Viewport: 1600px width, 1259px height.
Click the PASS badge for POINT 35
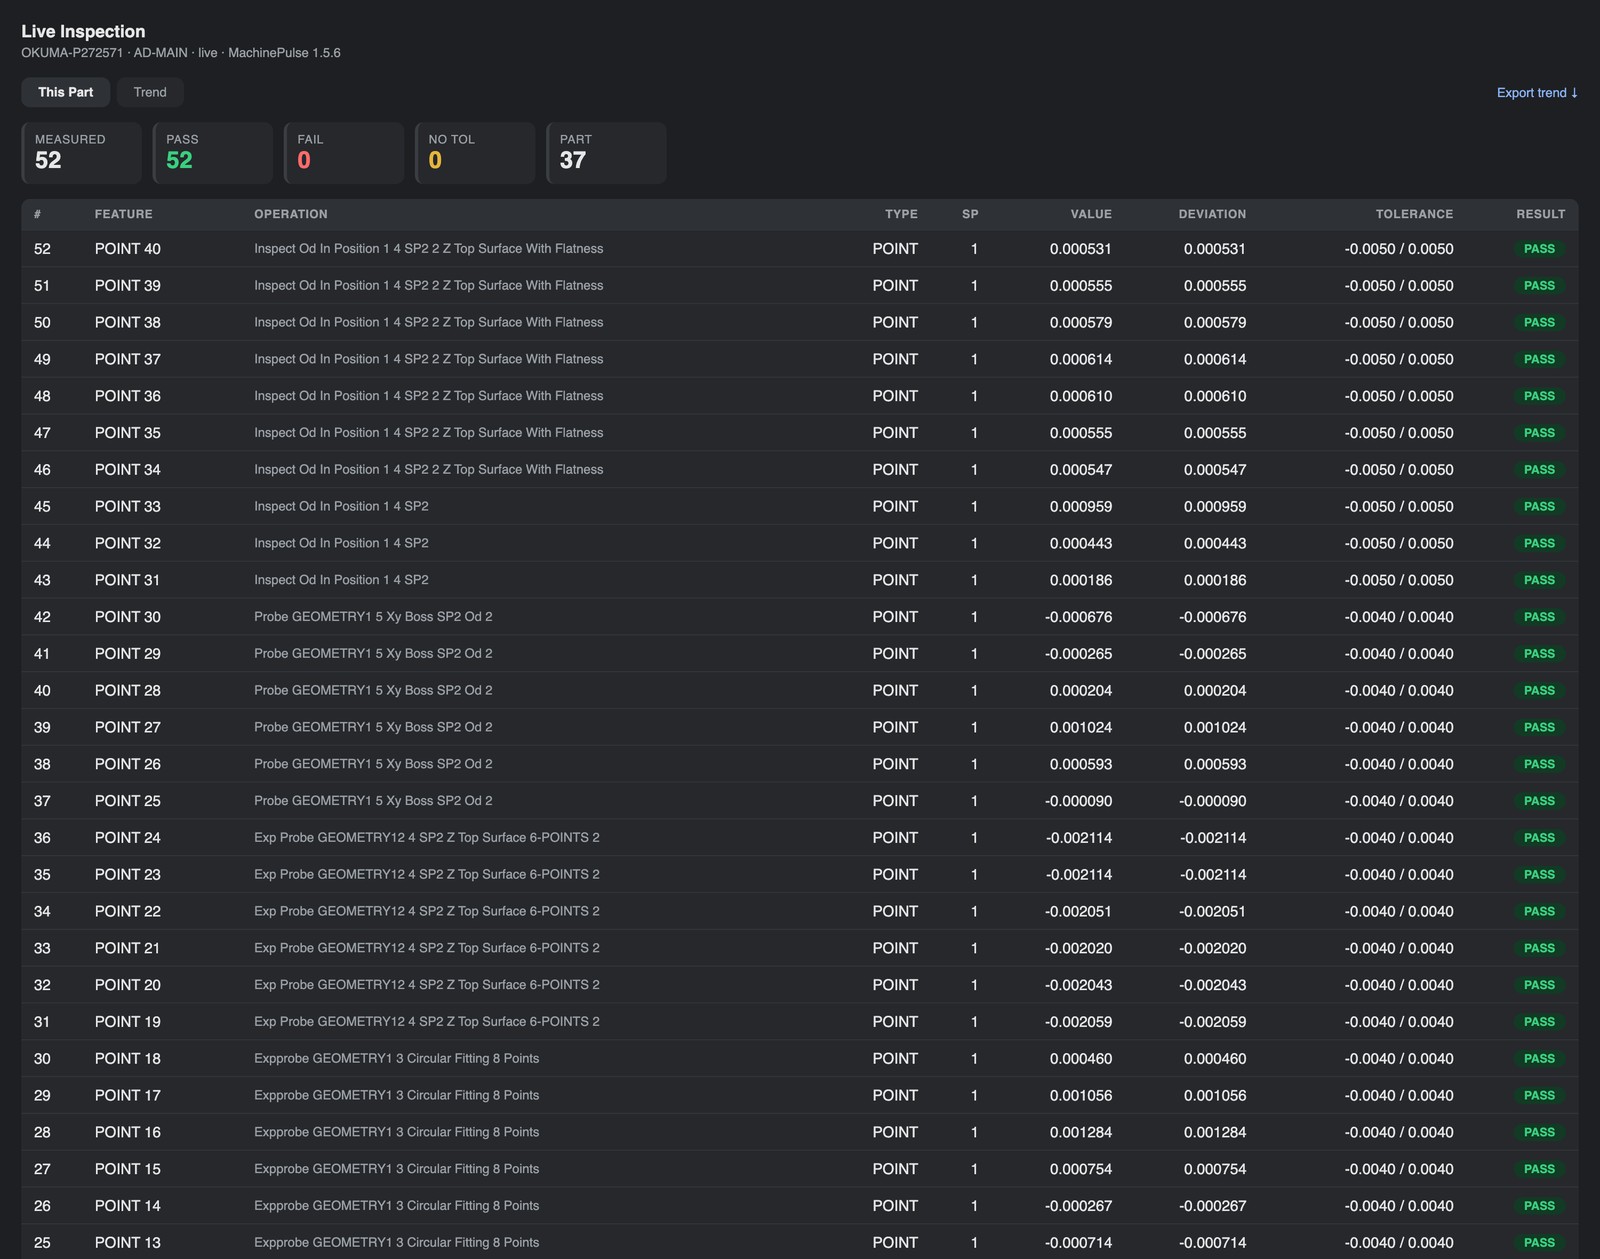tap(1539, 433)
